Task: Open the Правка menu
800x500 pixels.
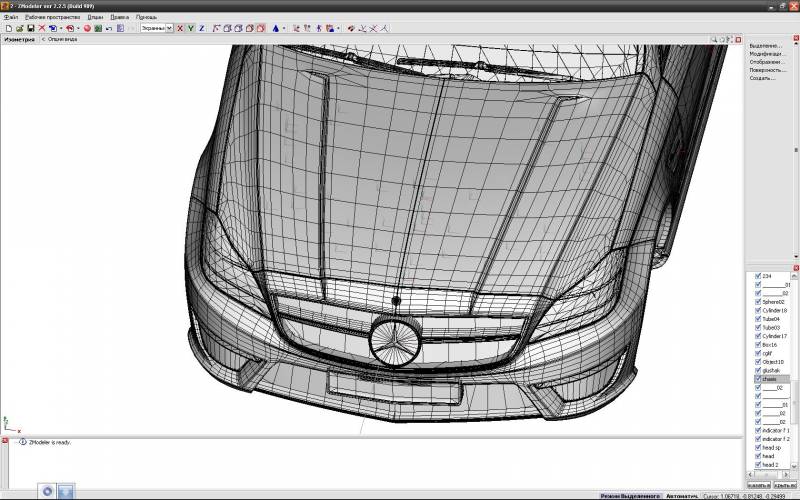Action: coord(119,17)
